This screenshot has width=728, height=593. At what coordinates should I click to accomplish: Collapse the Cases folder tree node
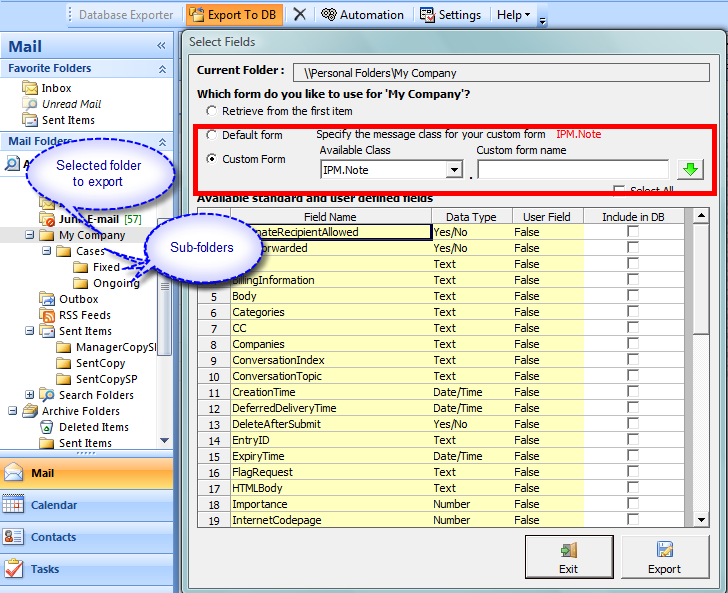click(x=47, y=251)
